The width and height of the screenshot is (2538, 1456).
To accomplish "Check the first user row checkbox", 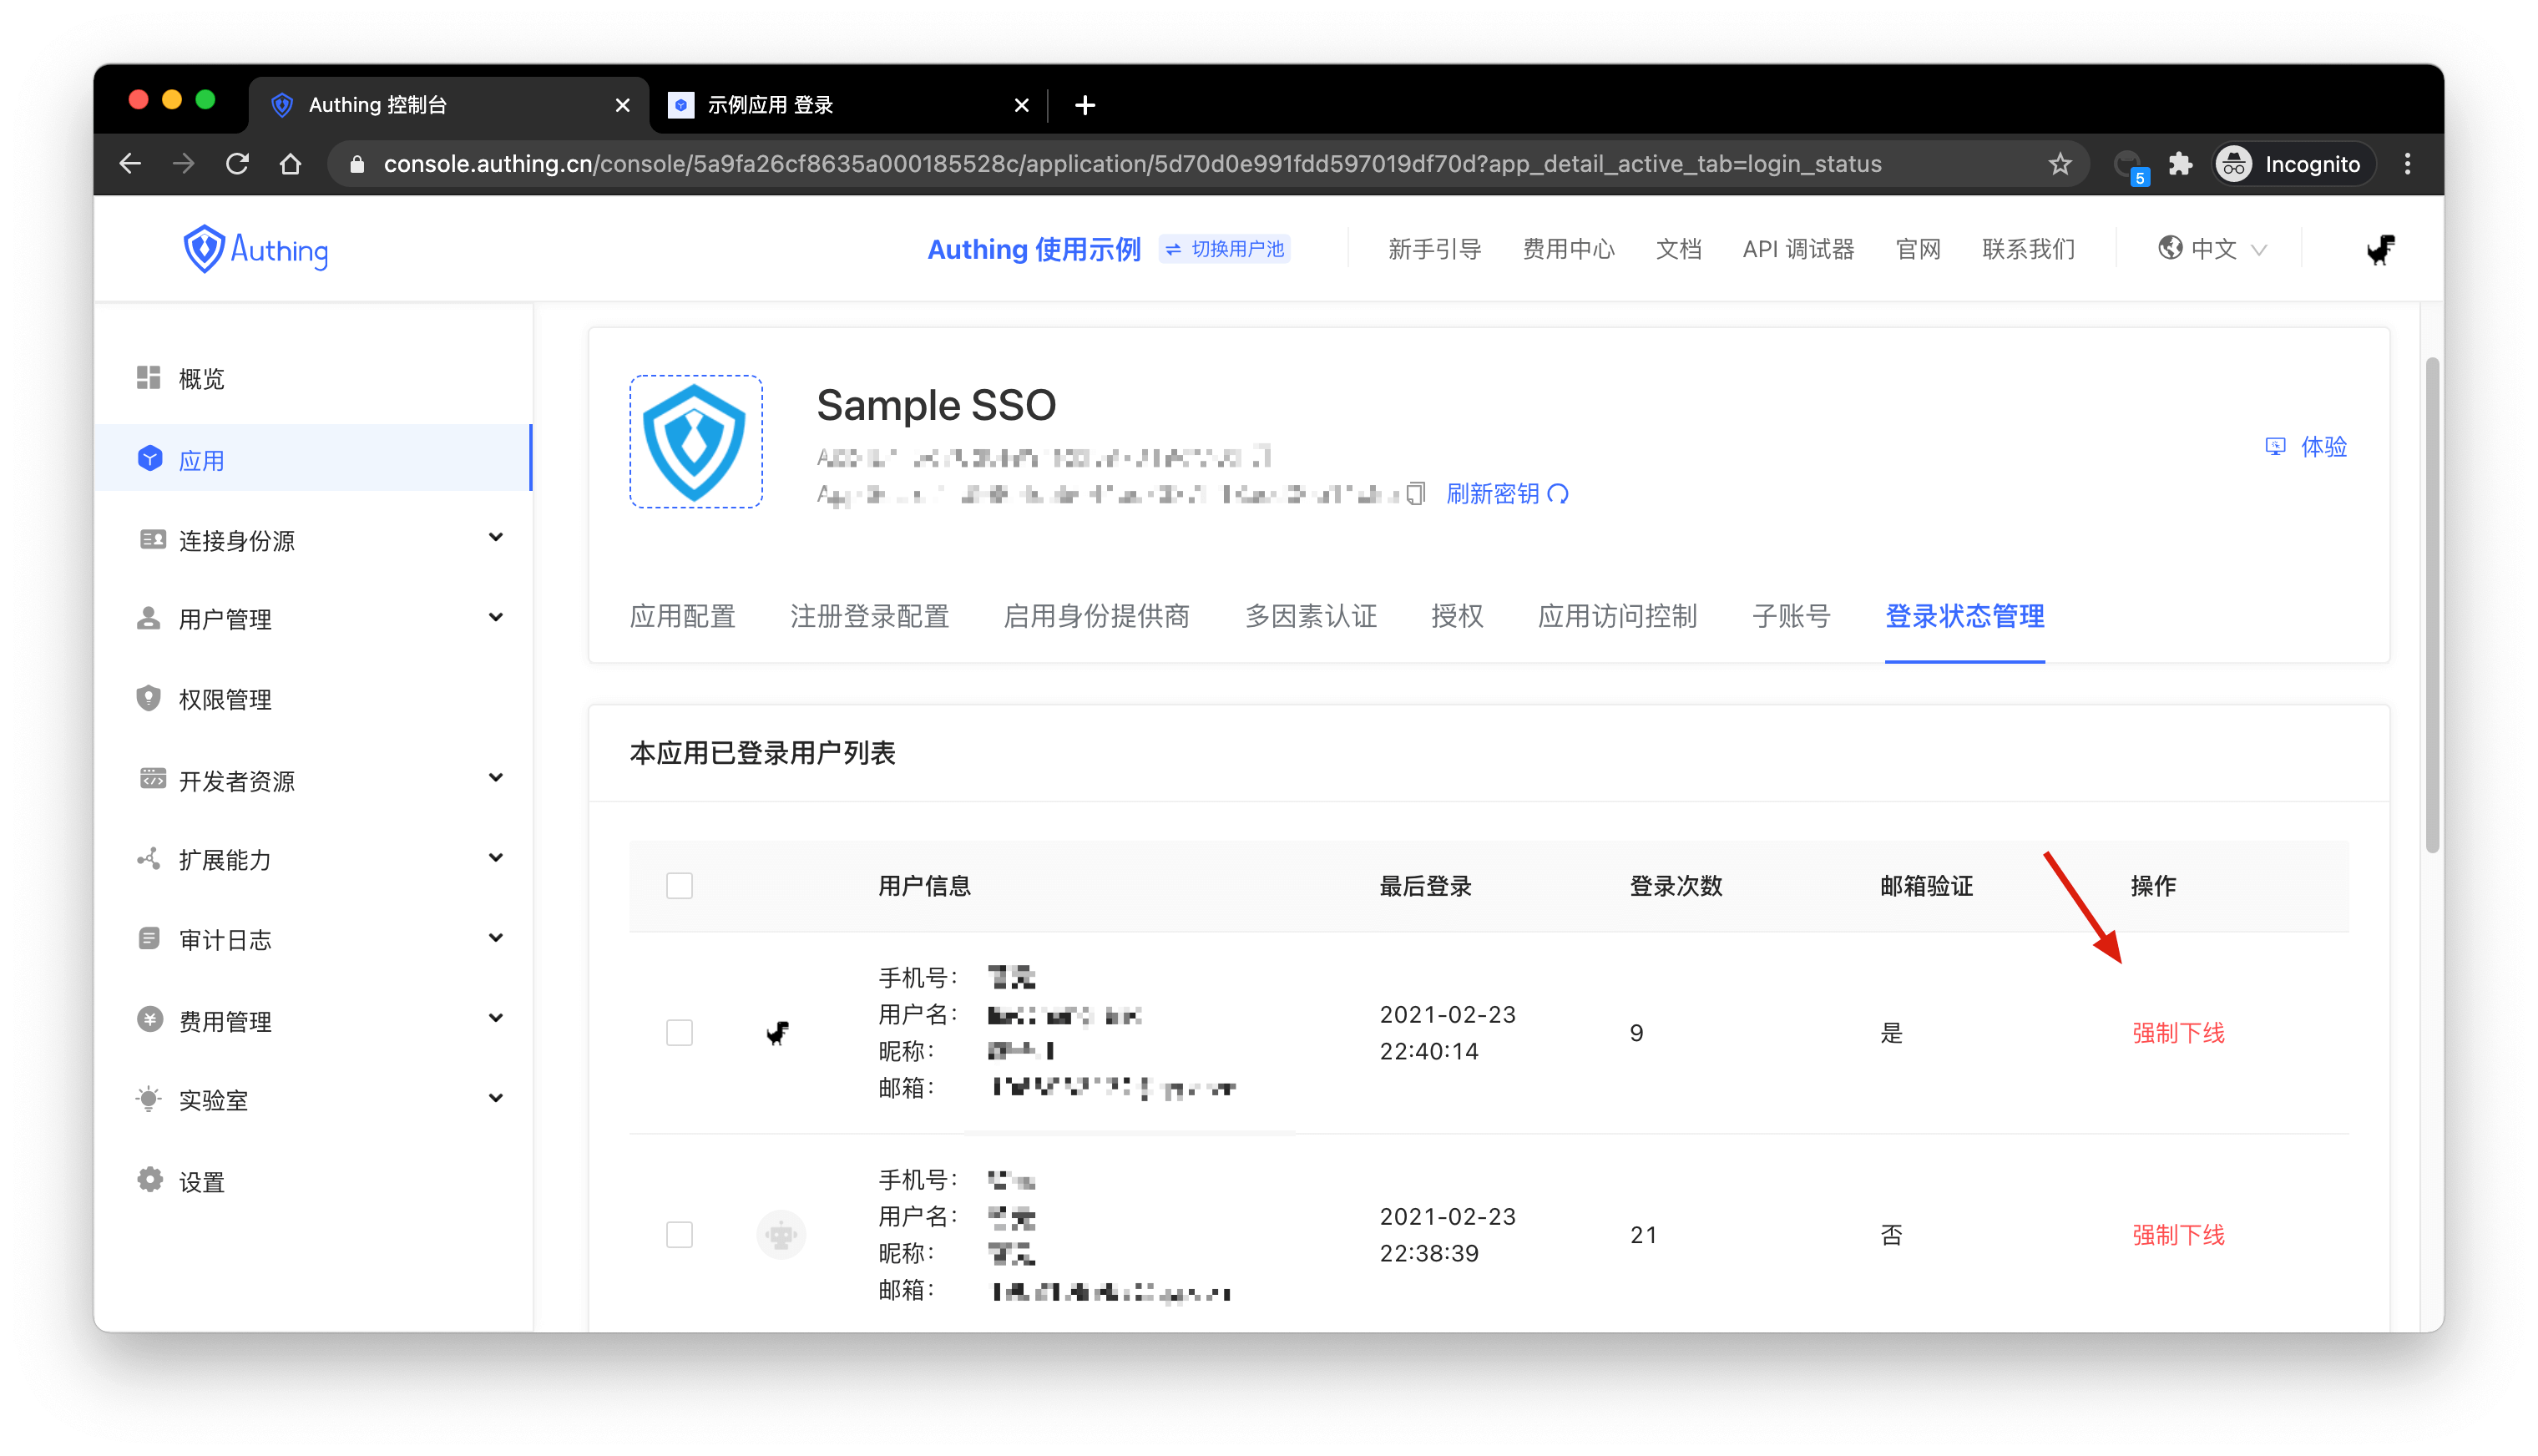I will pyautogui.click(x=680, y=1033).
